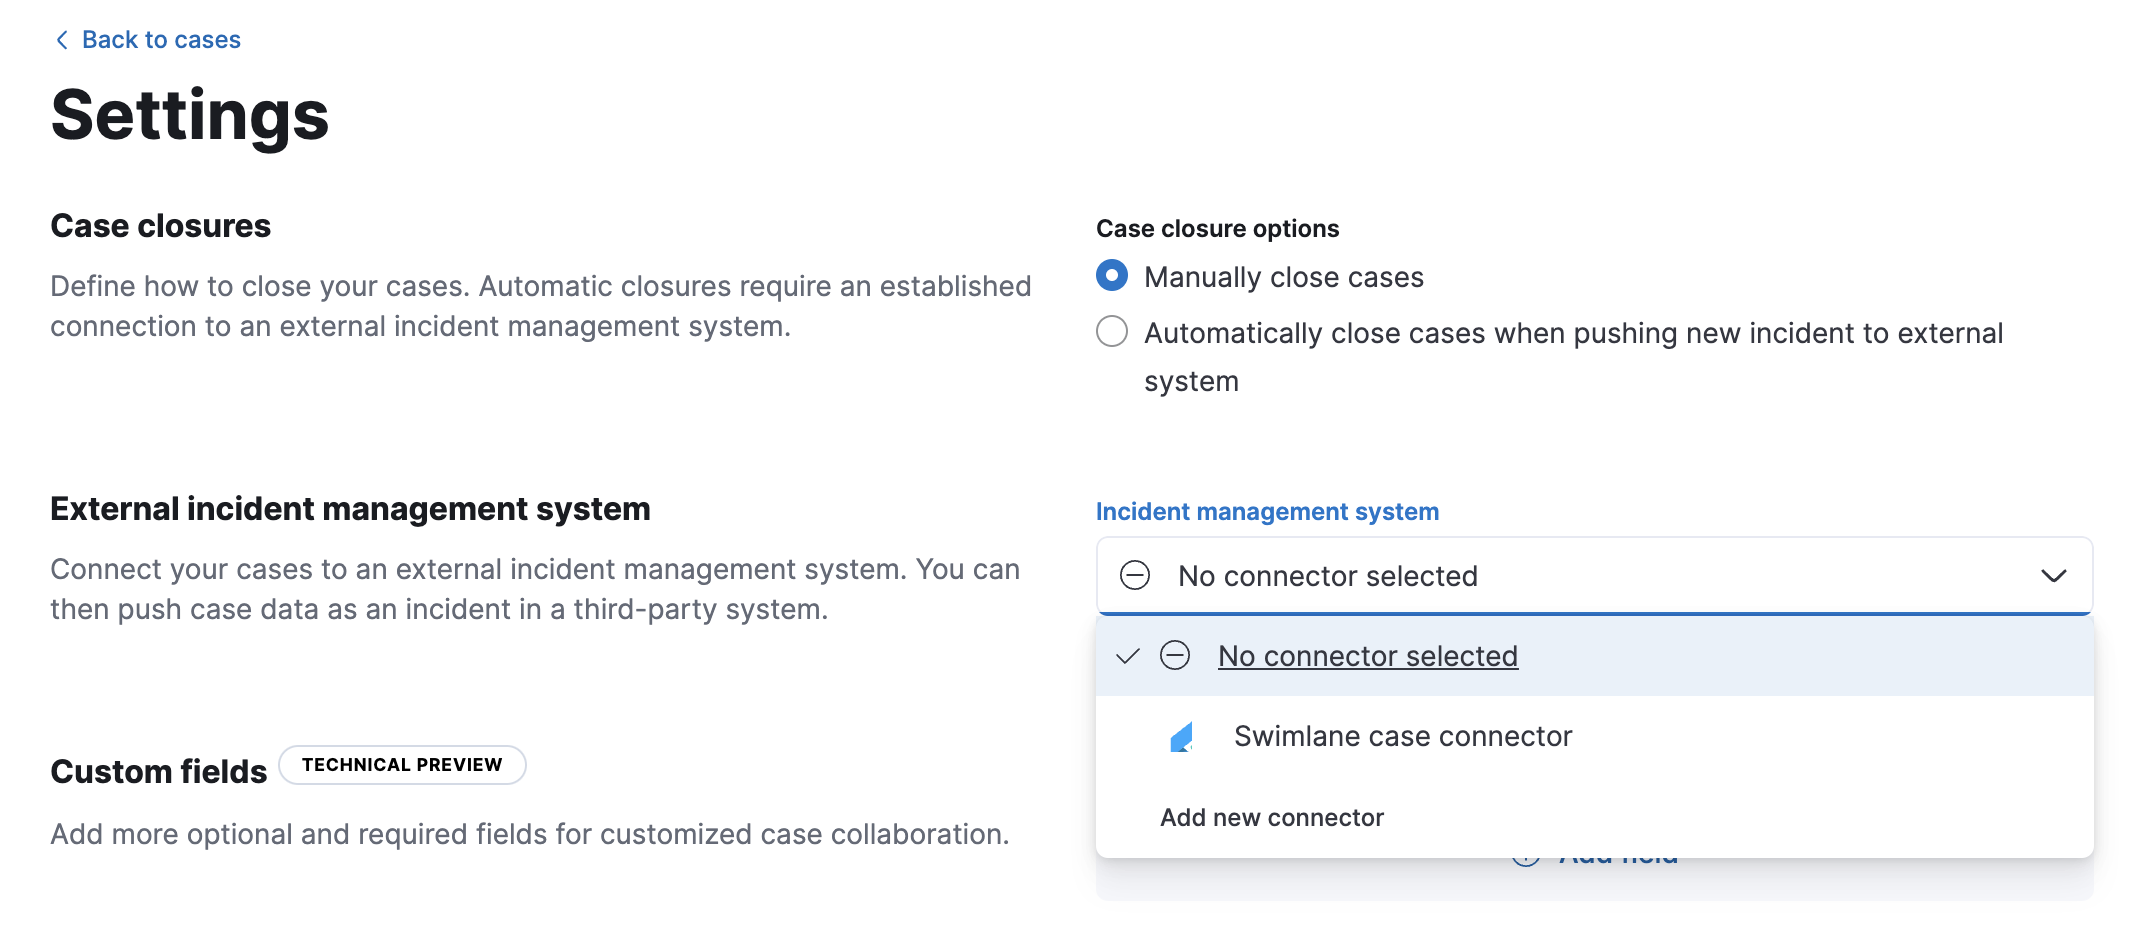
Task: Click the minus-circle icon in the dropdown list
Action: tap(1175, 656)
